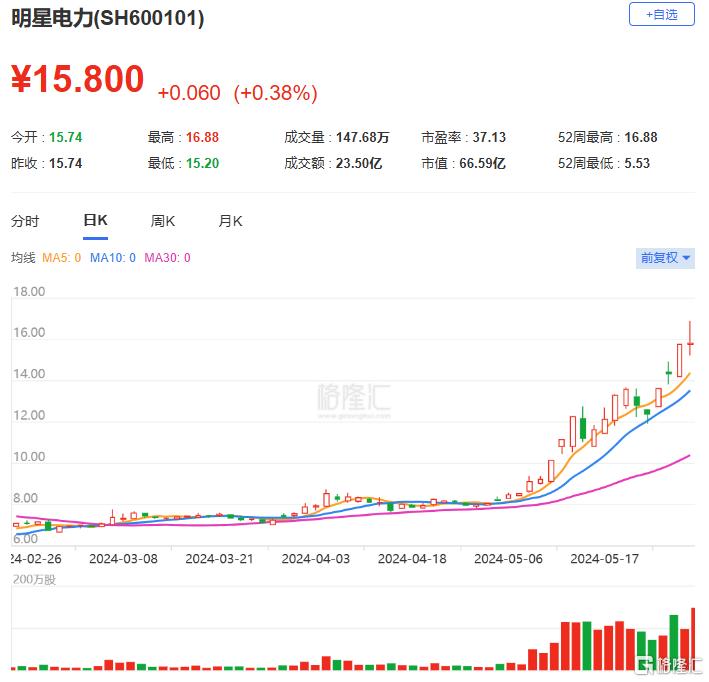709x682 pixels.
Task: Click the 最低 value 15.20
Action: [x=203, y=163]
